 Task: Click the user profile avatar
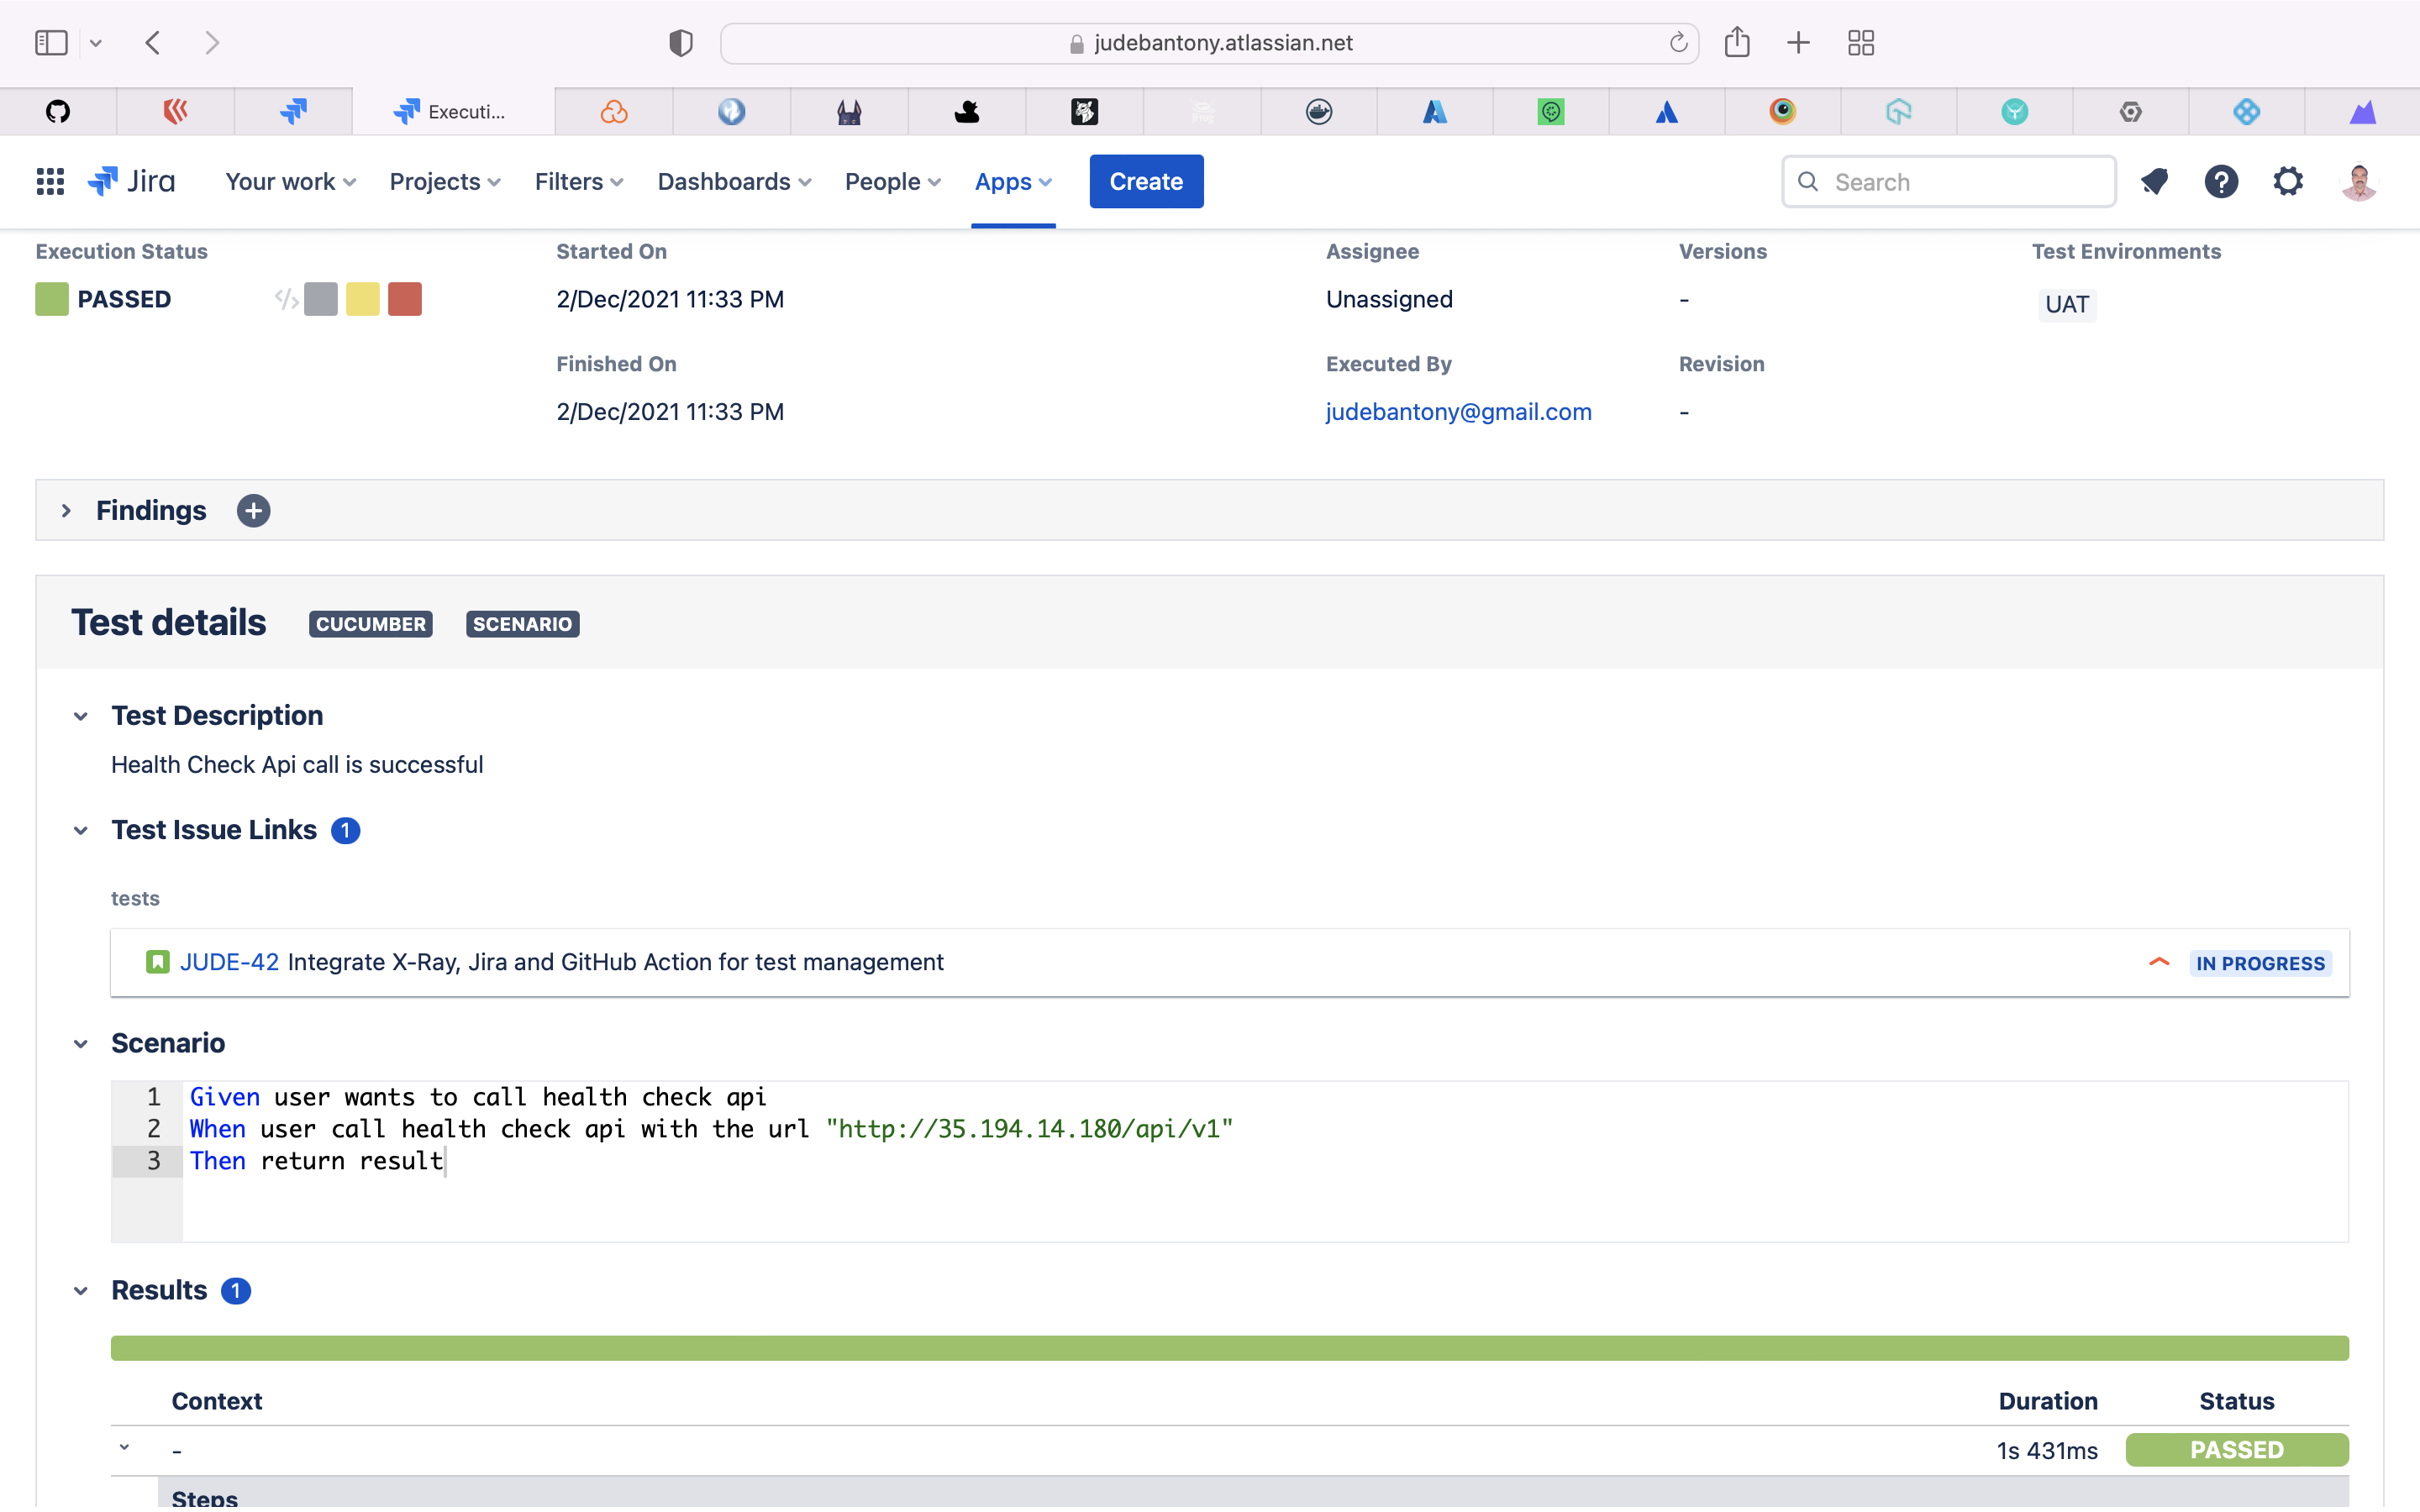(2359, 181)
